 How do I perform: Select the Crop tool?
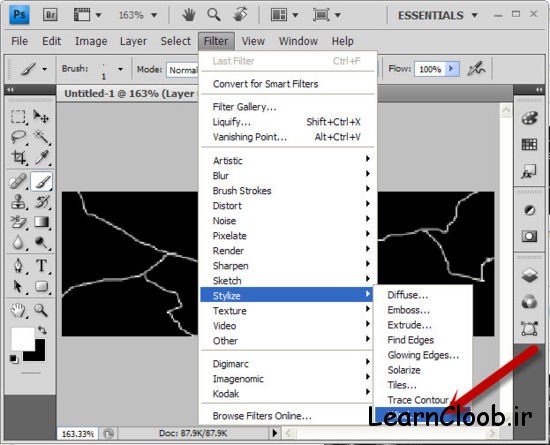tap(18, 157)
